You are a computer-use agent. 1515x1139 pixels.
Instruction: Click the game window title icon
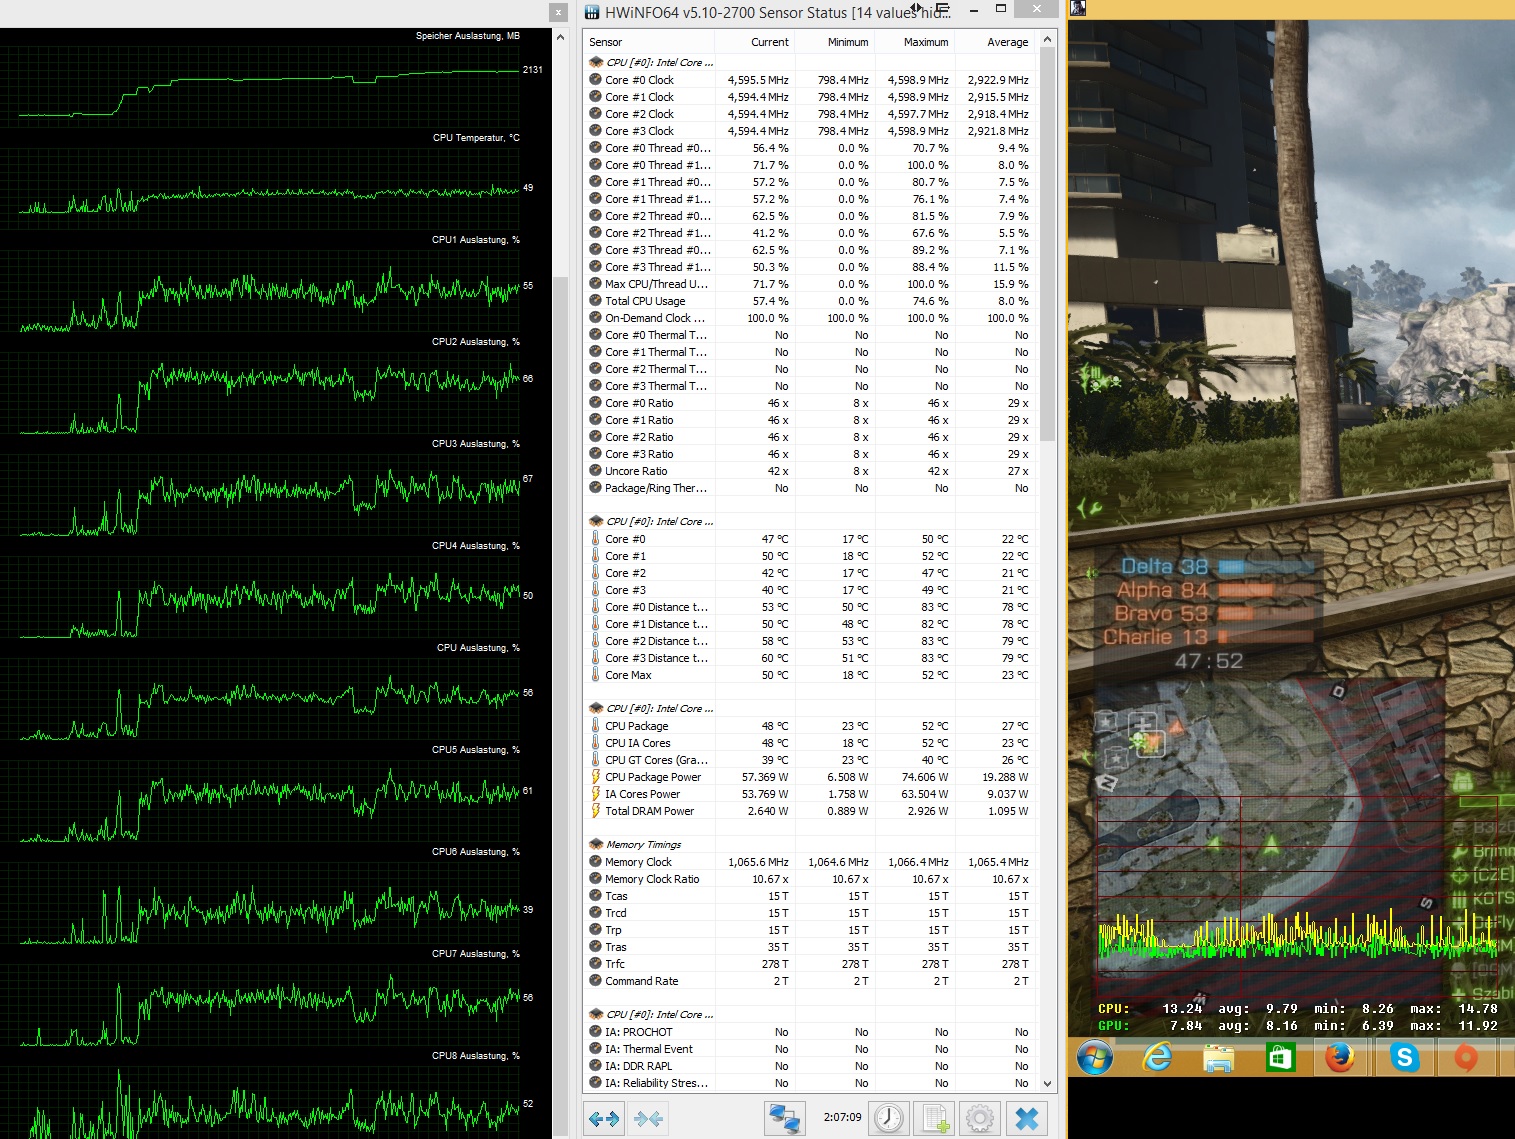click(x=1078, y=8)
